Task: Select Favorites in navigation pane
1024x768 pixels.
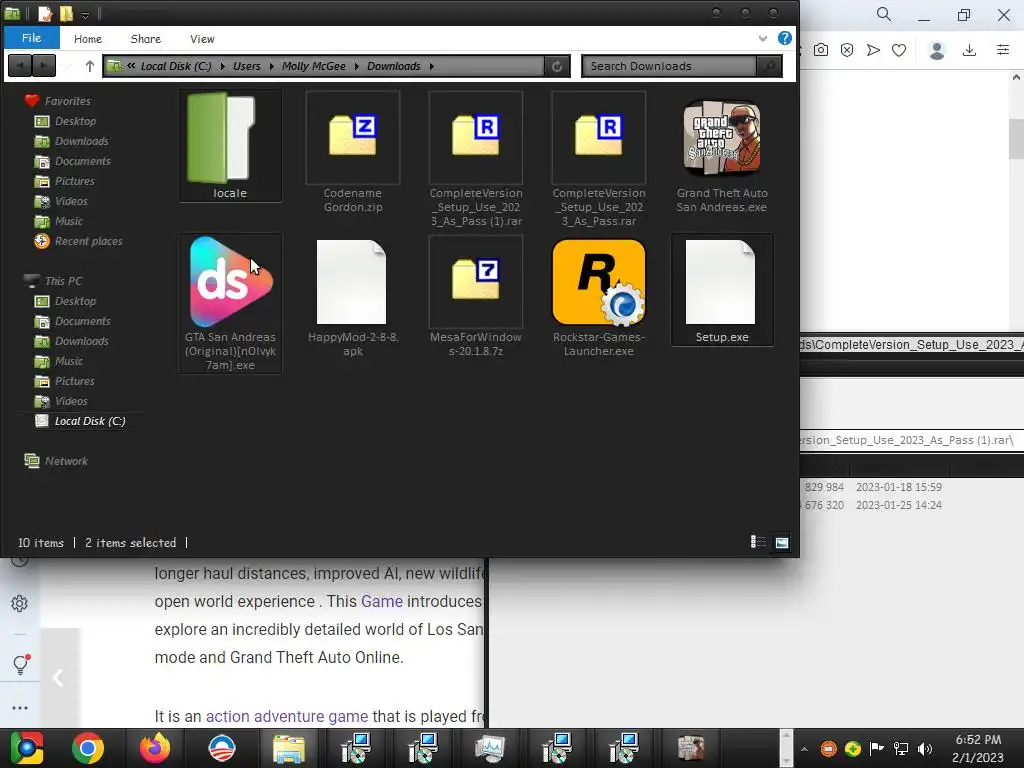Action: (x=67, y=101)
